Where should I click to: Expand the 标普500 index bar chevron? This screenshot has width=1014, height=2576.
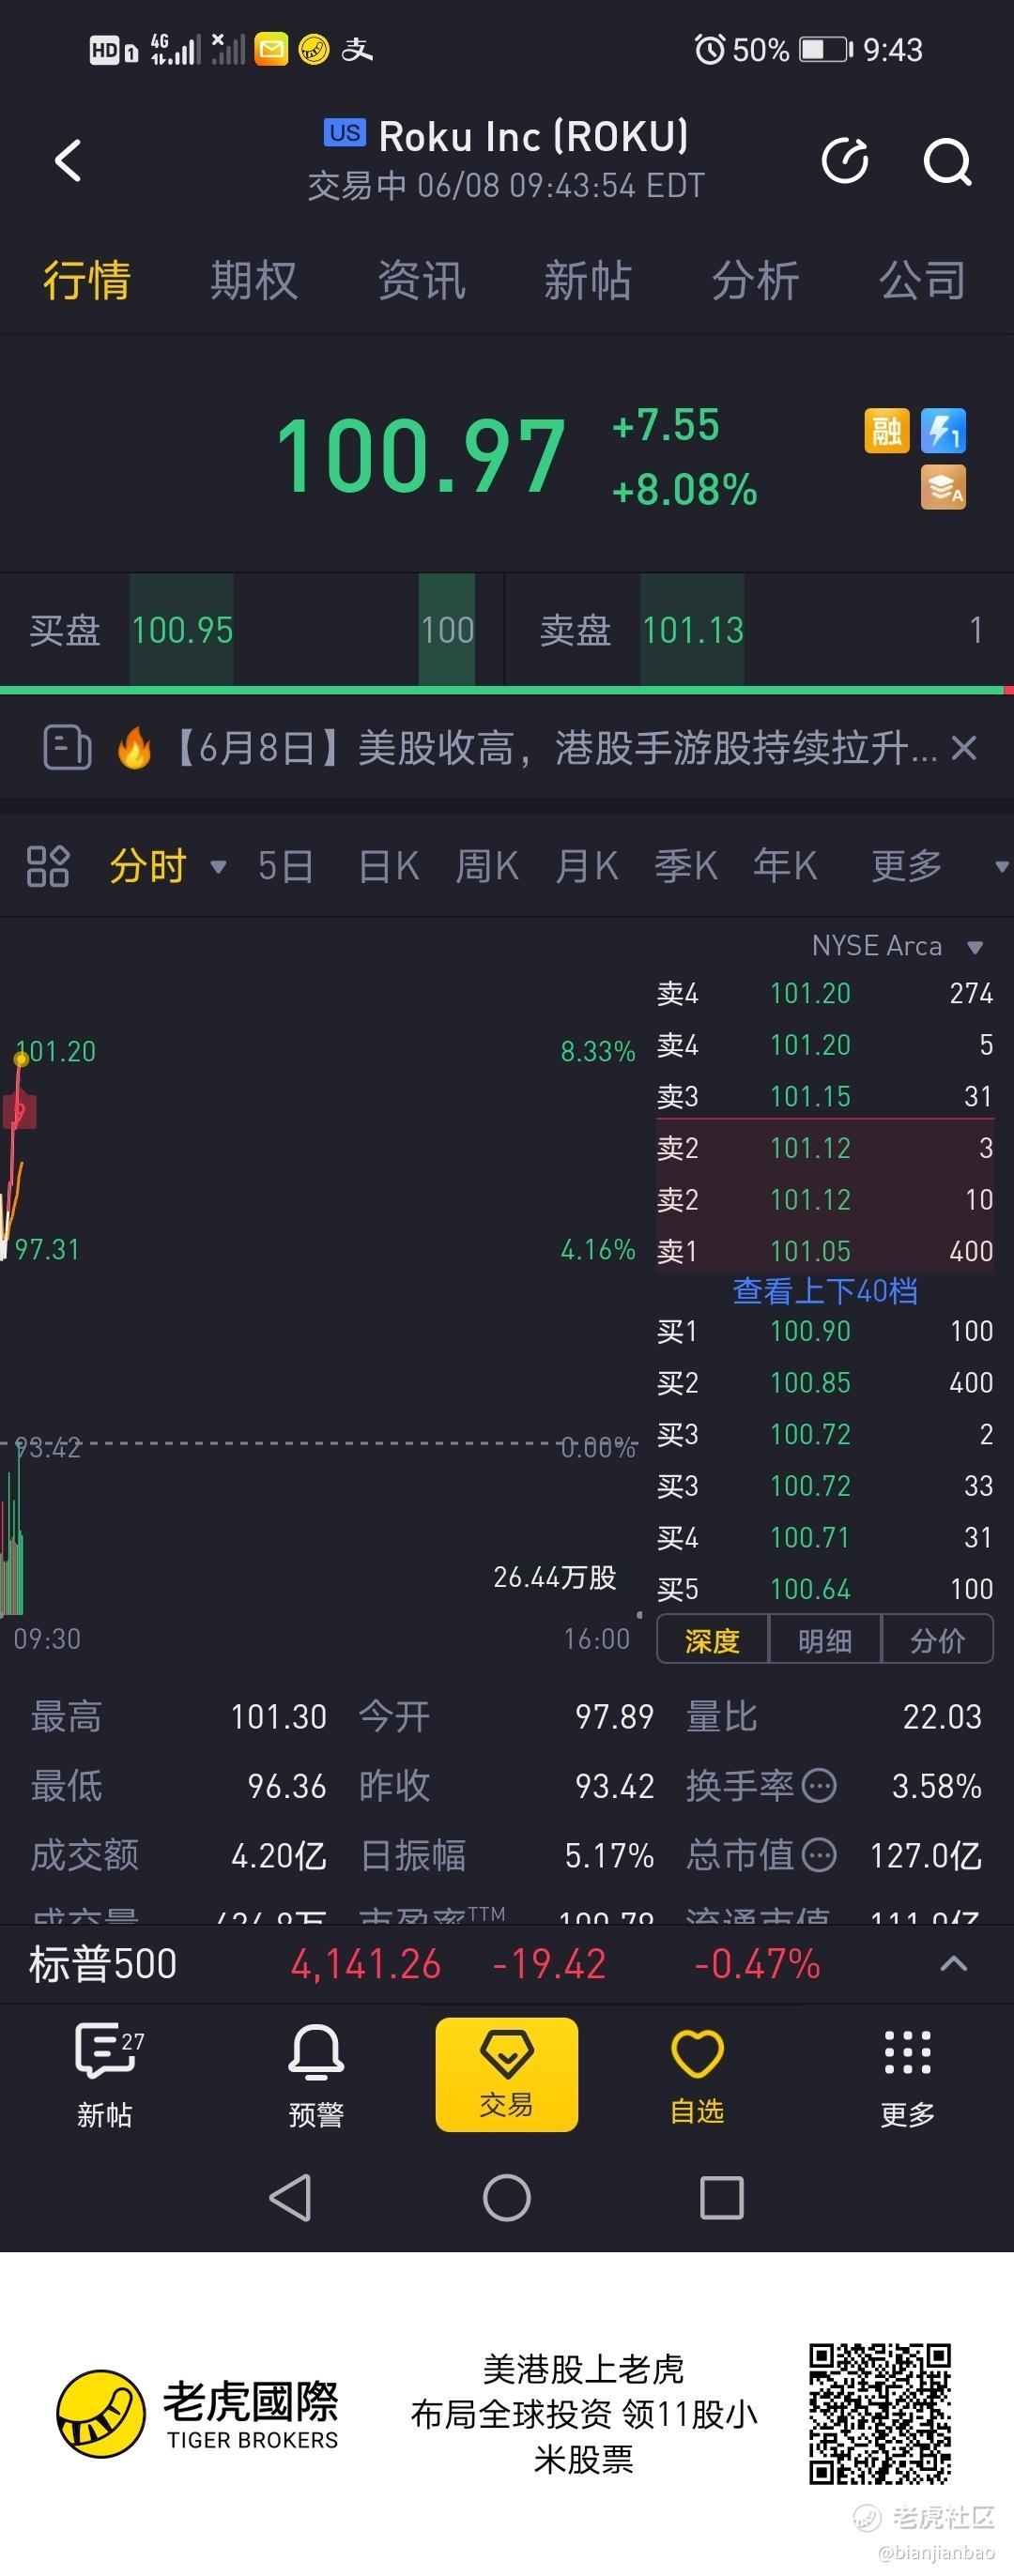coord(954,1964)
